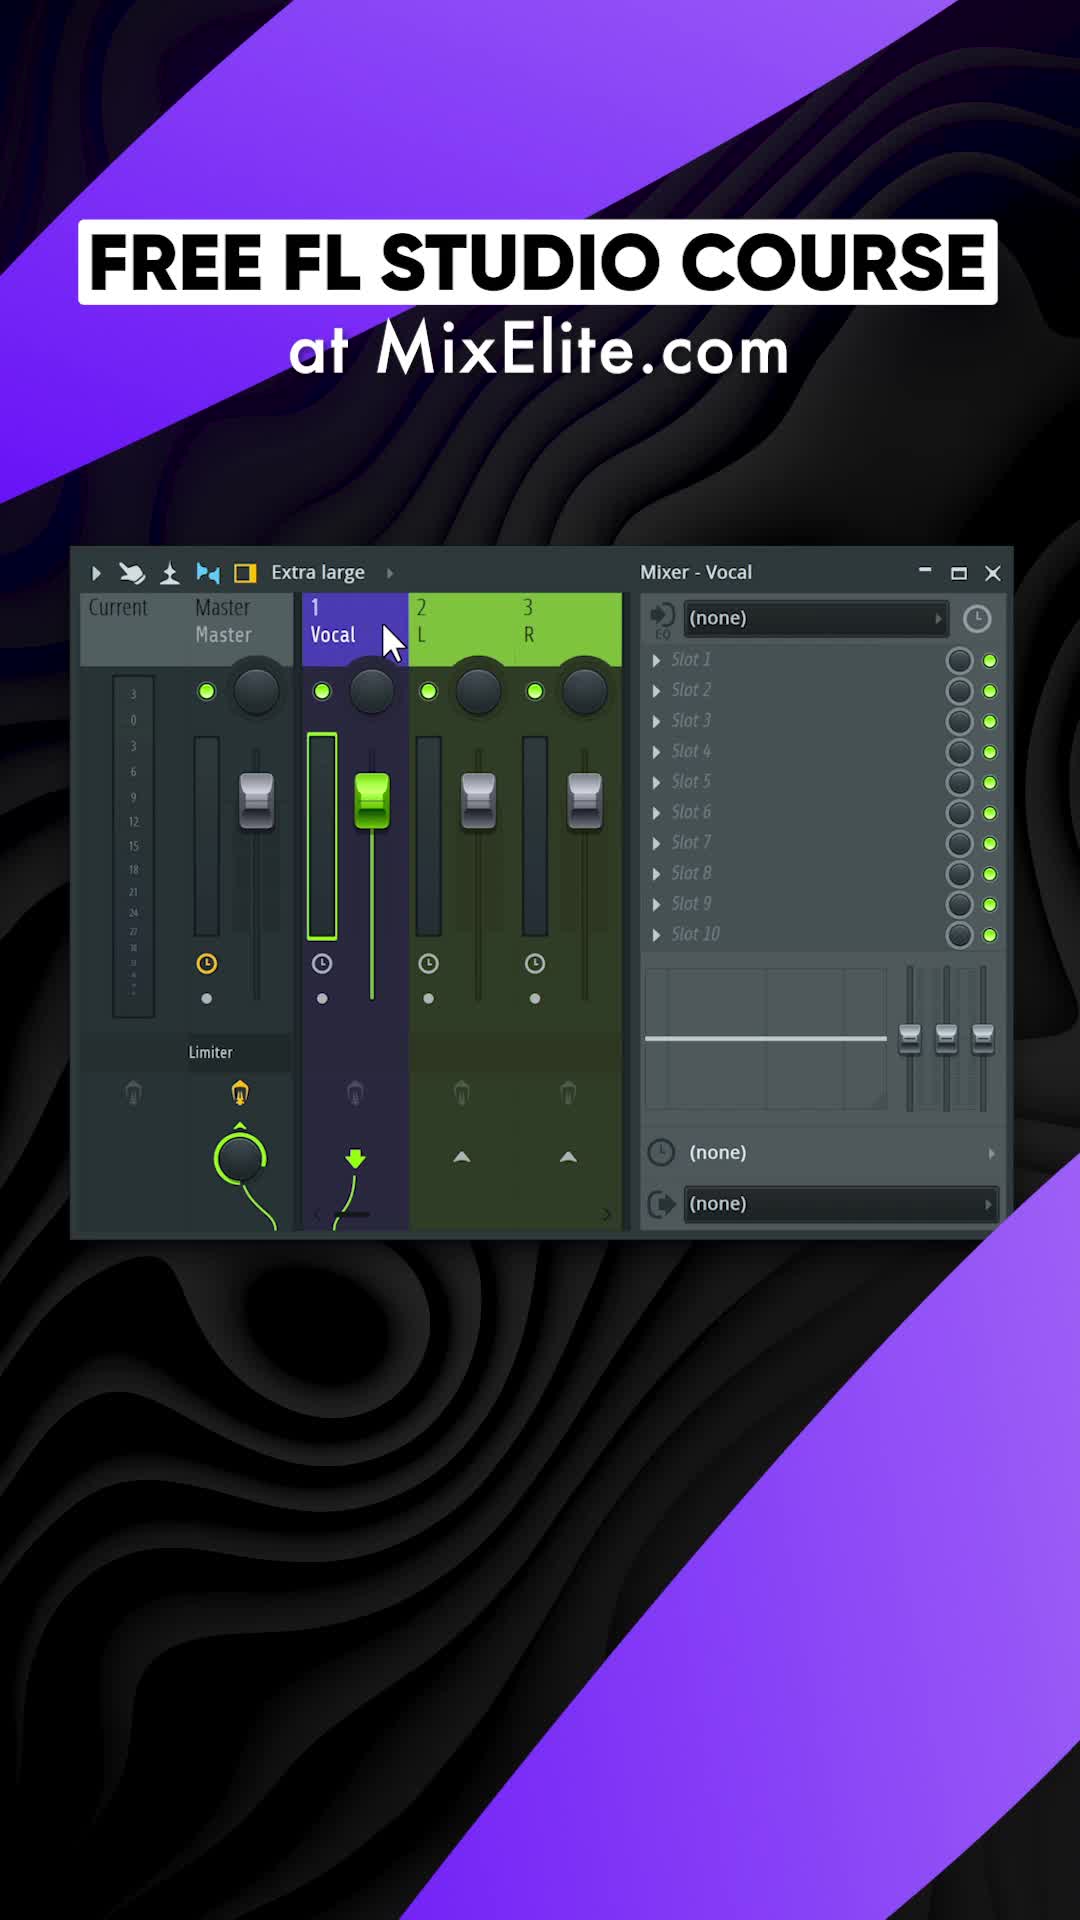This screenshot has height=1920, width=1080.
Task: Open the mixer options menu arrow
Action: pos(96,573)
